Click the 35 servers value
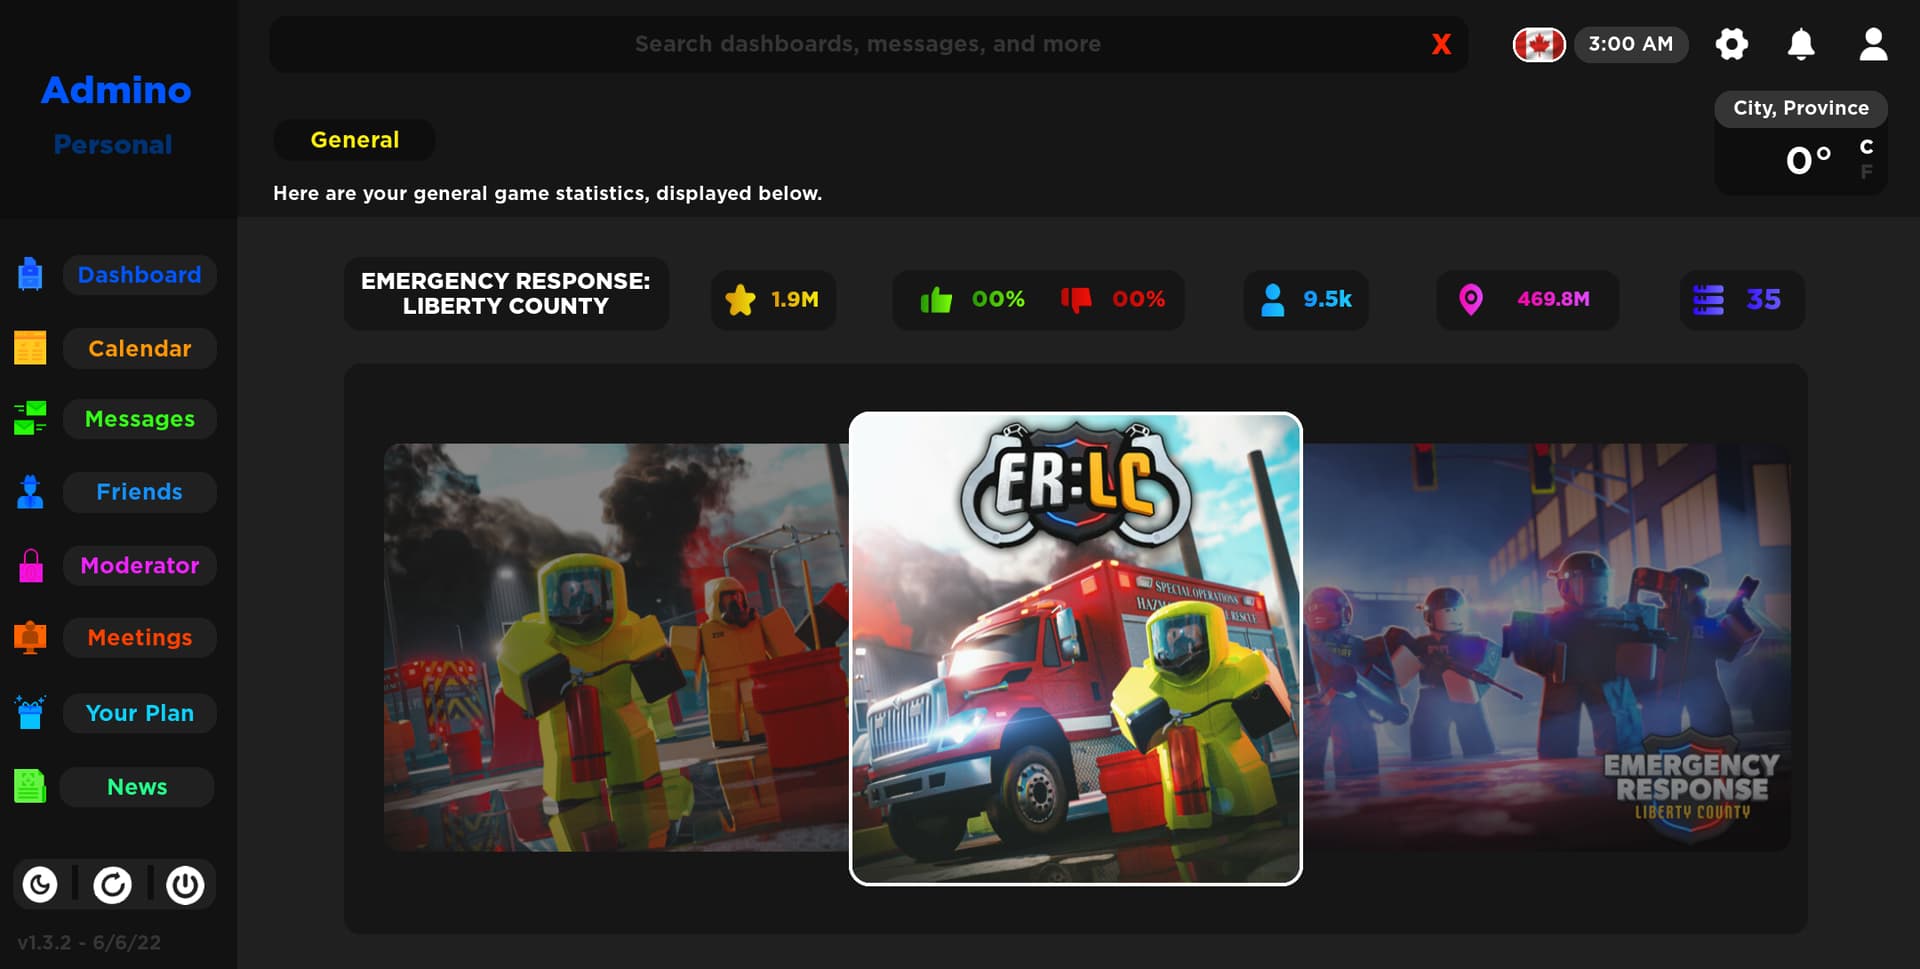This screenshot has height=969, width=1920. click(1763, 299)
